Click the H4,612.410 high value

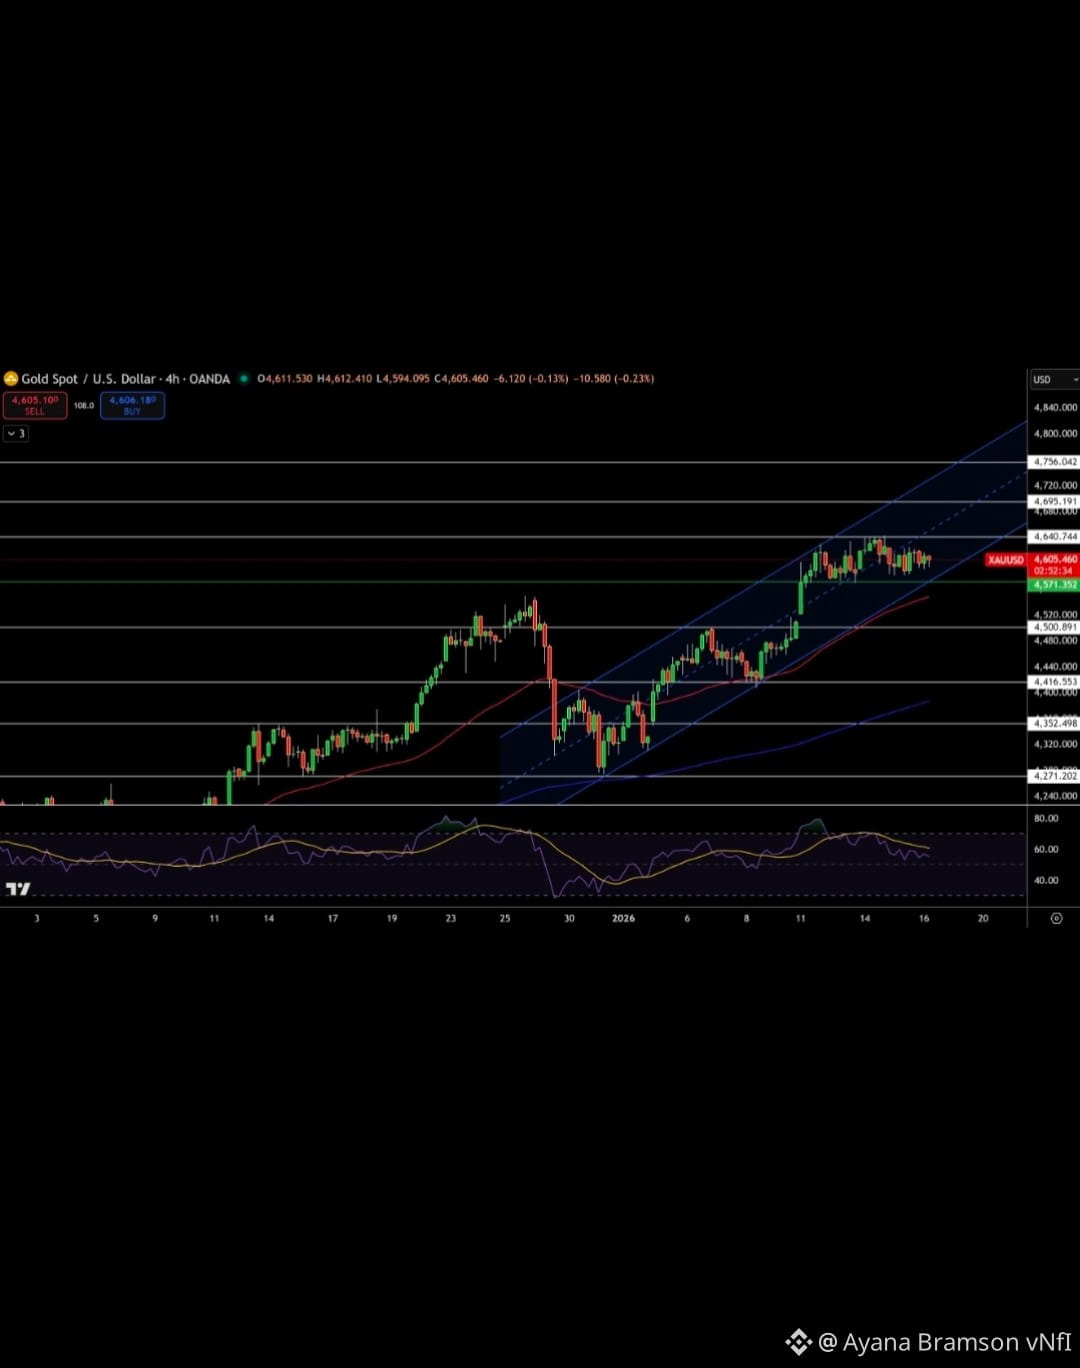pos(344,379)
